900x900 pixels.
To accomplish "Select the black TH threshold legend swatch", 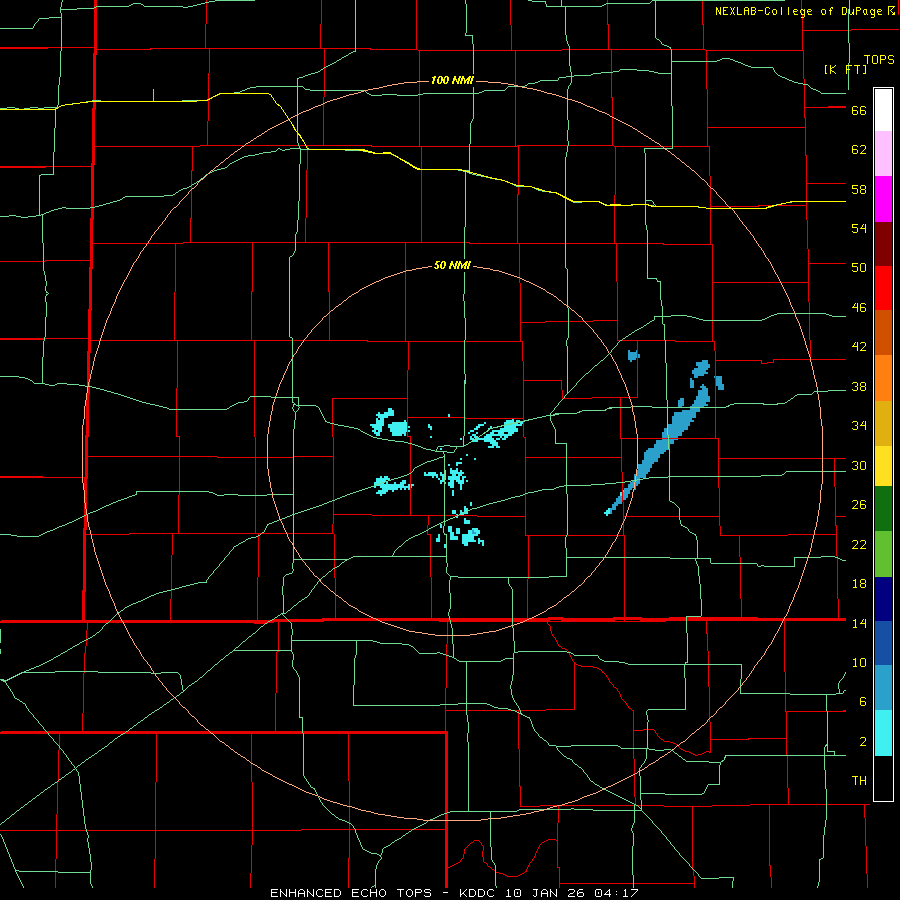I will pos(883,778).
